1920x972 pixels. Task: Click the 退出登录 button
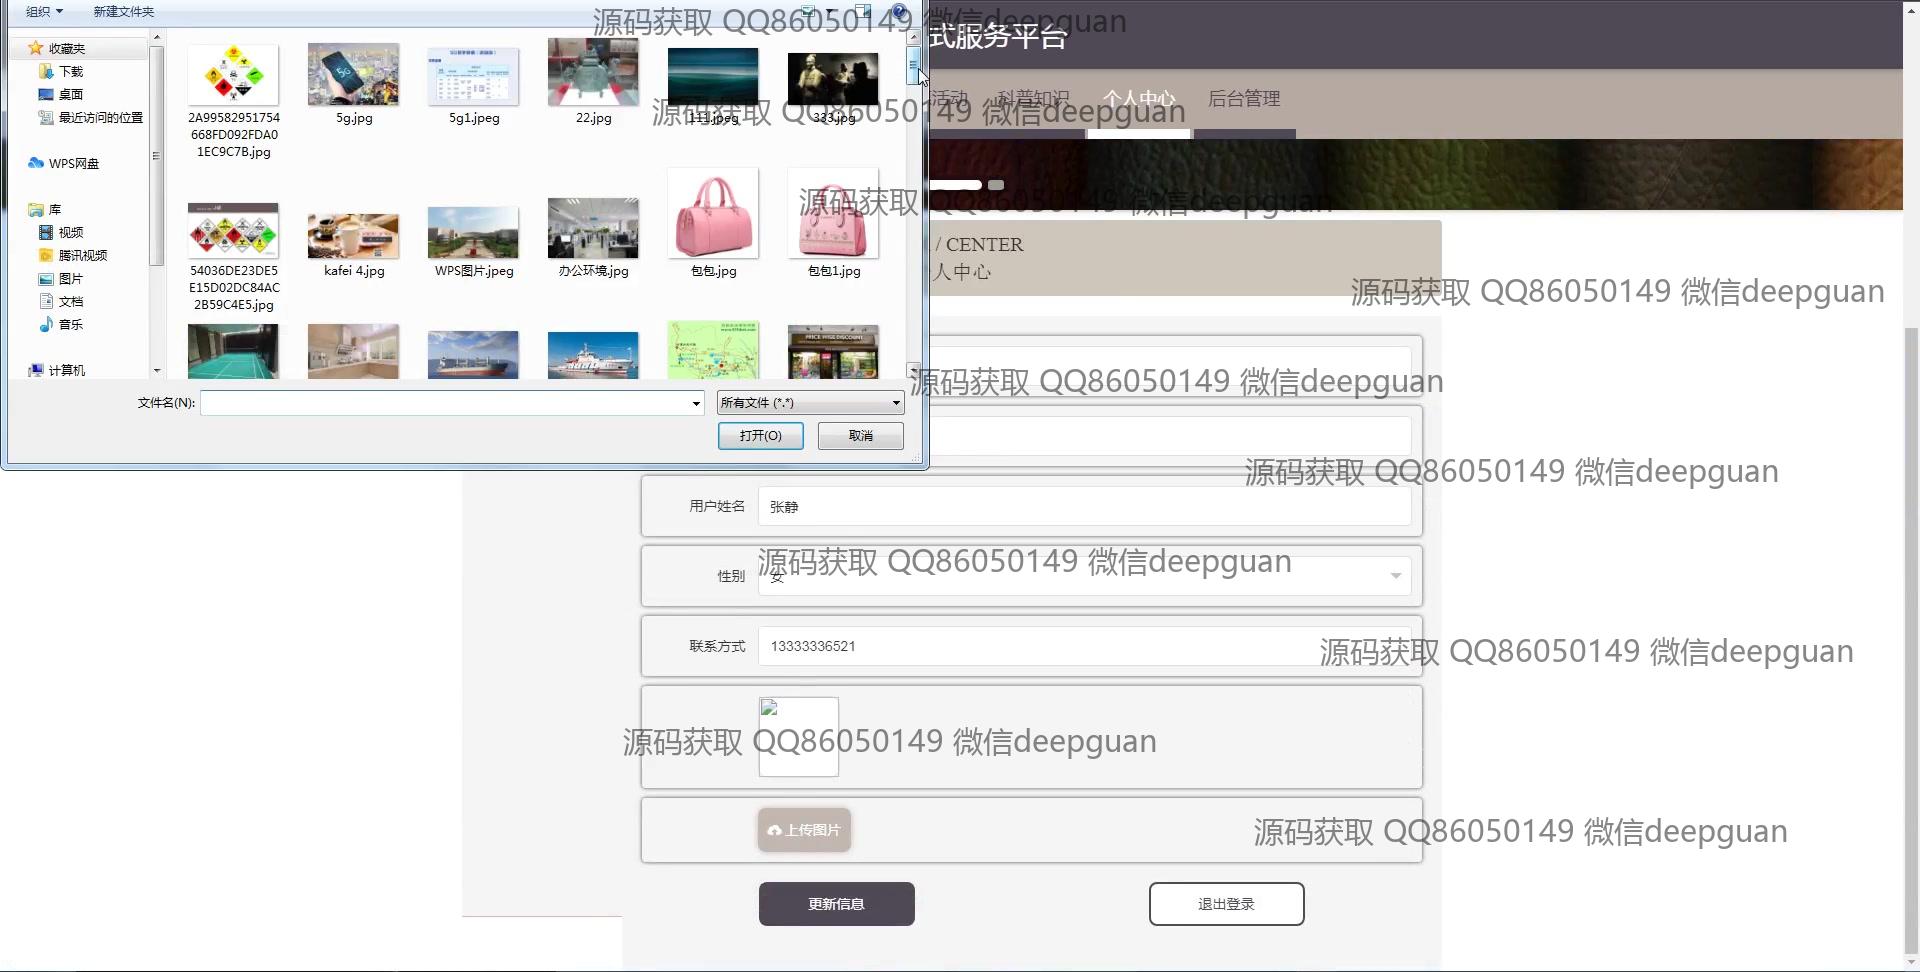coord(1226,904)
